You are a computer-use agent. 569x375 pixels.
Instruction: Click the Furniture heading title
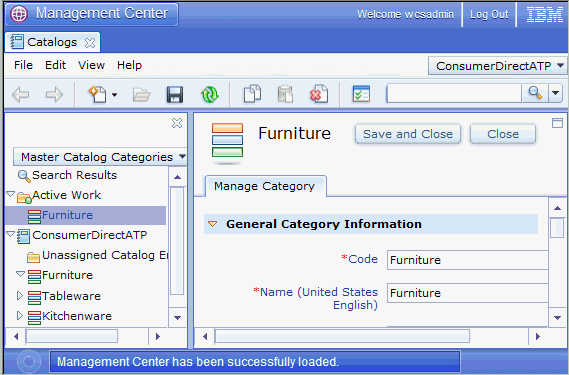pos(294,133)
